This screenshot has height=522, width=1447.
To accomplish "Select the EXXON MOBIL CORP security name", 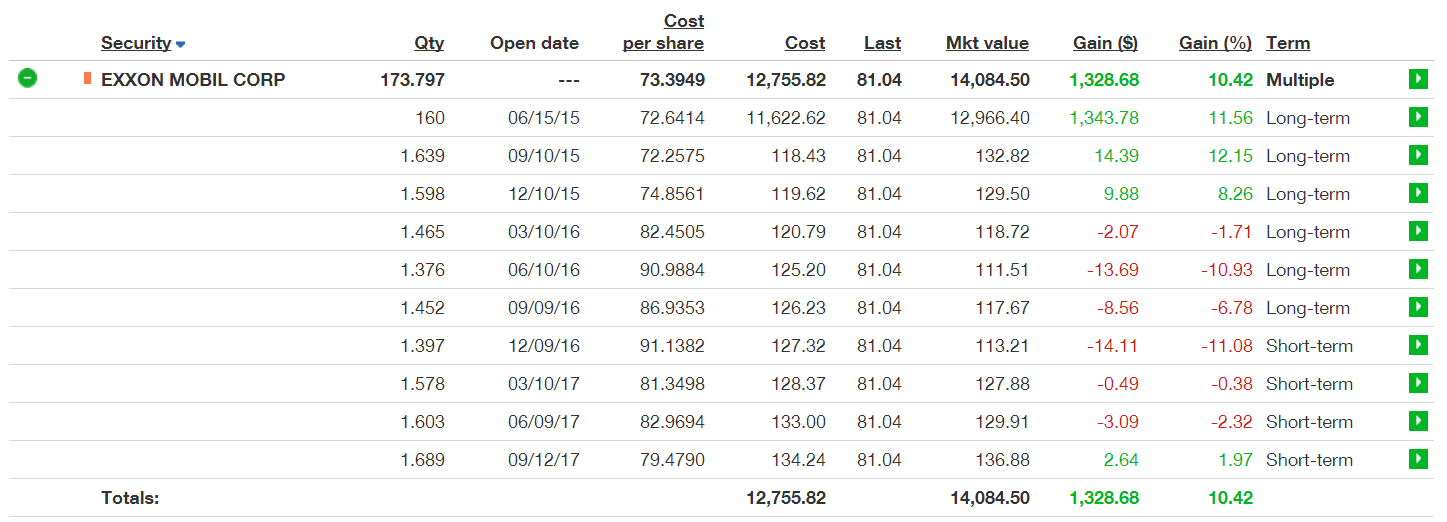I will tap(193, 79).
